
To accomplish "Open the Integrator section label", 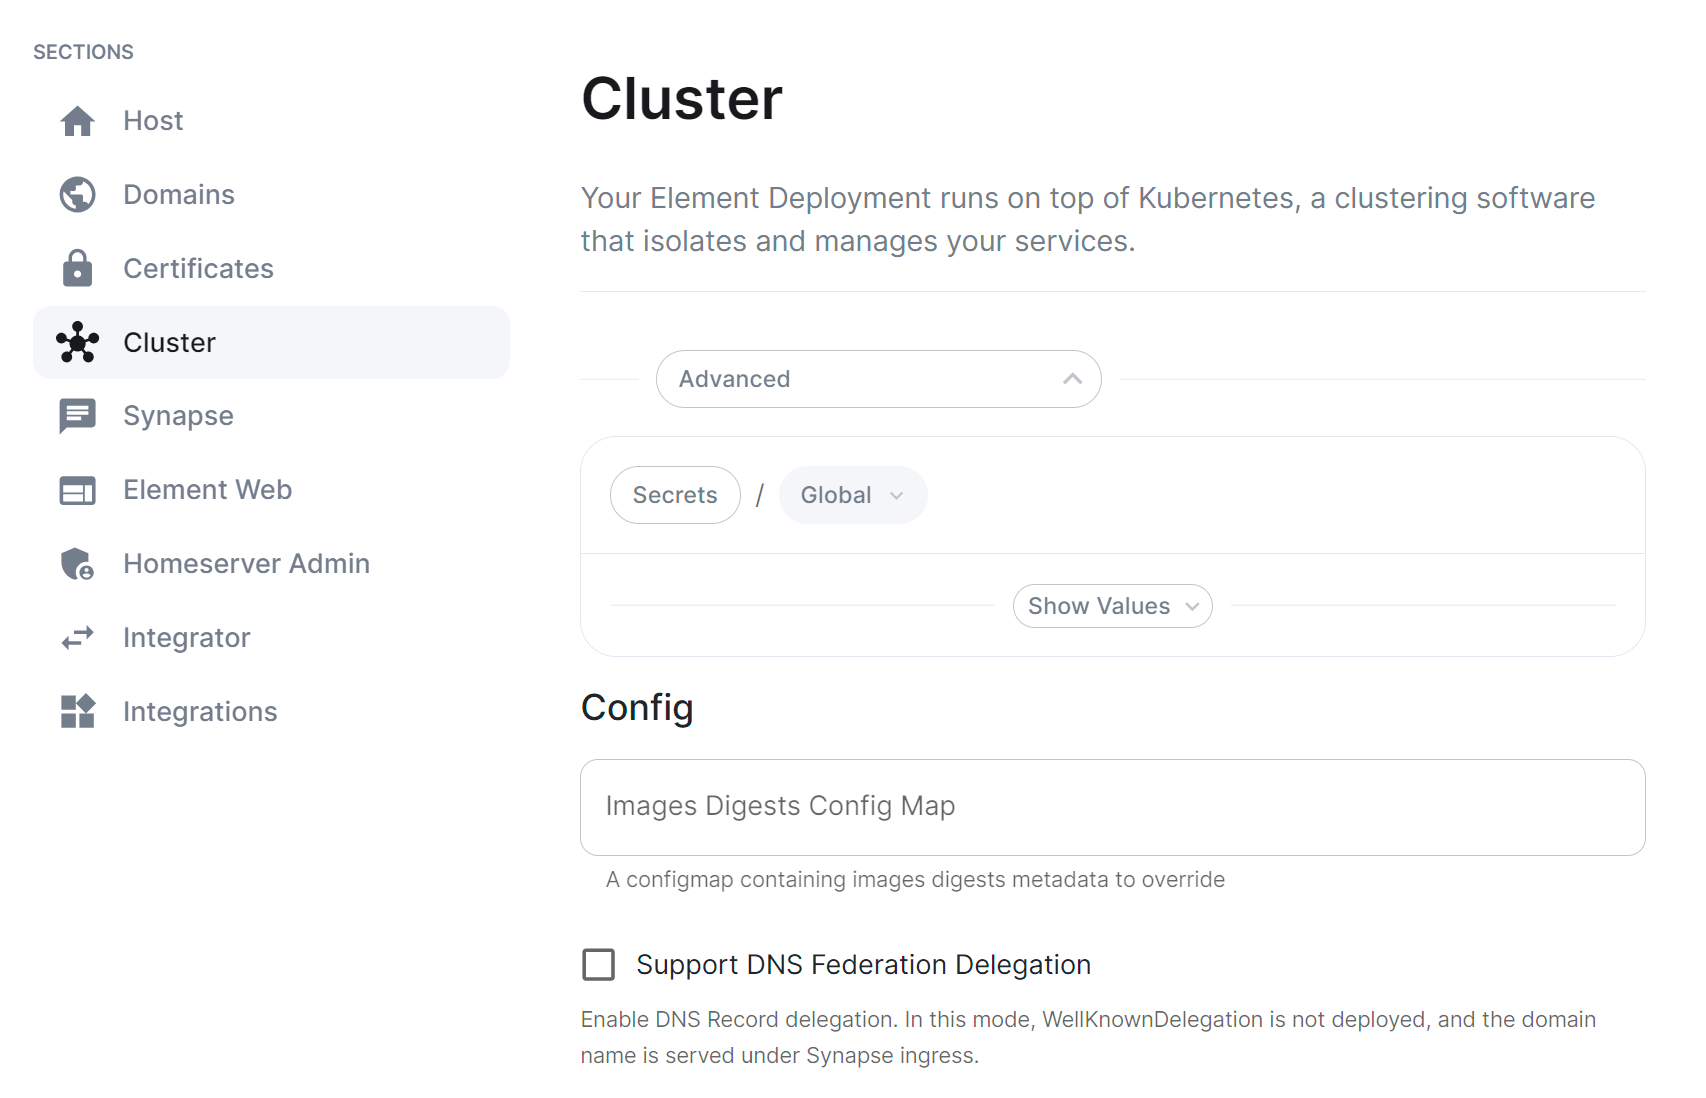I will 186,638.
